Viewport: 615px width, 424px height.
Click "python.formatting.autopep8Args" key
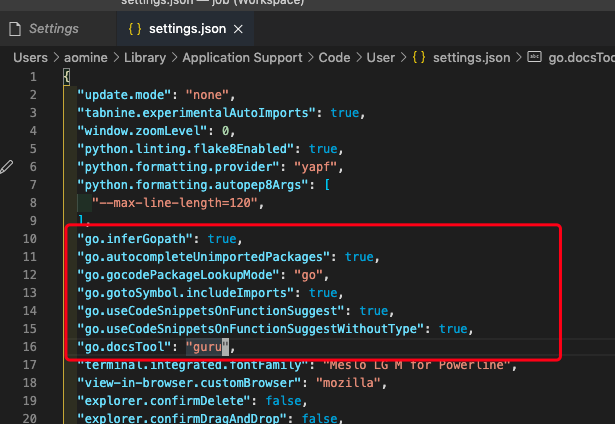(193, 185)
